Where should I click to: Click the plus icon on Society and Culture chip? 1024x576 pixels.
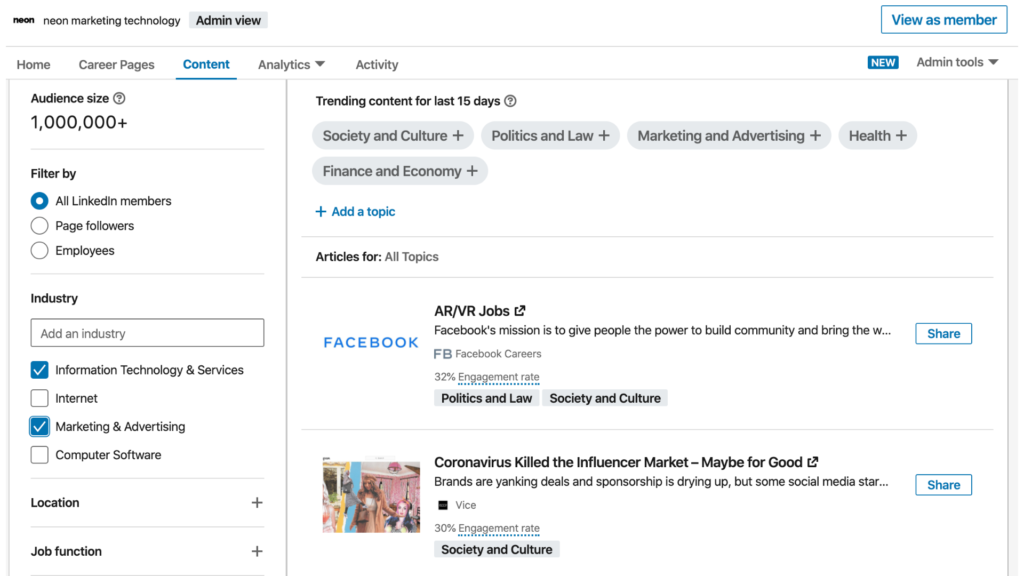(458, 136)
